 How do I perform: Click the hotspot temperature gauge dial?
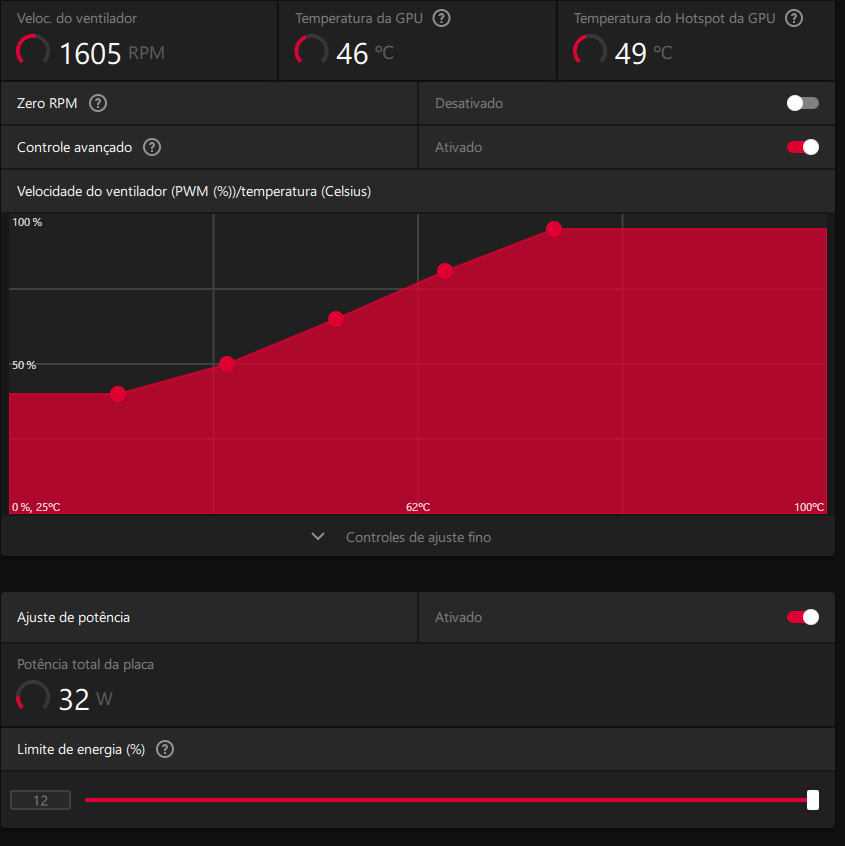click(x=590, y=51)
